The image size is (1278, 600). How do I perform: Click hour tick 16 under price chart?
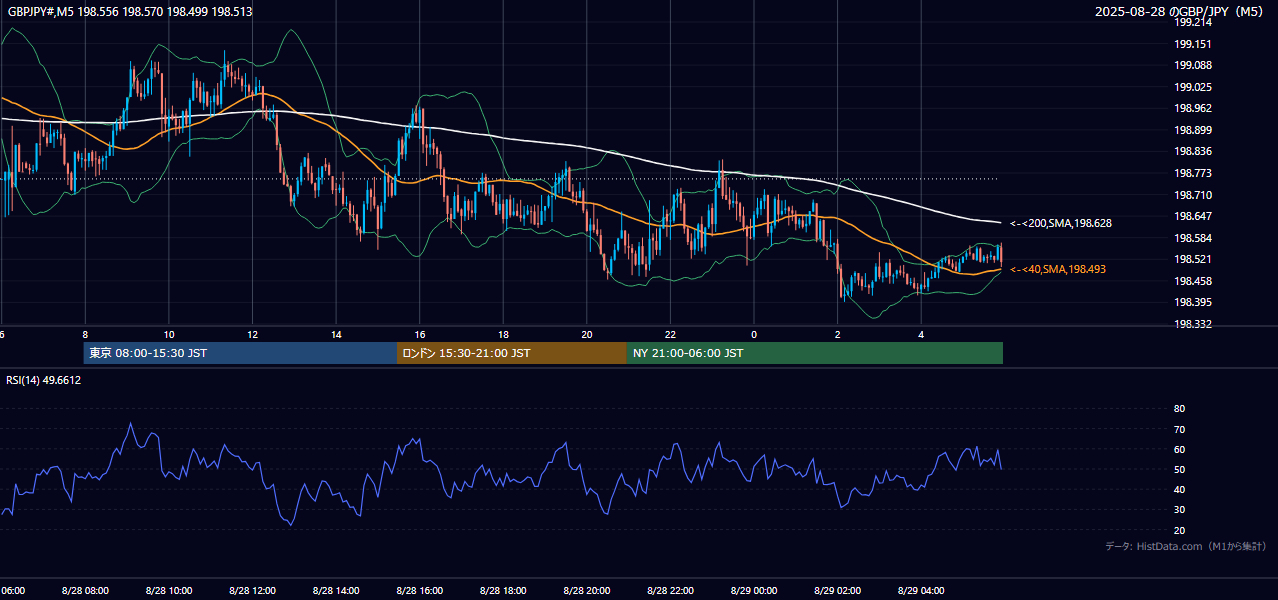tap(420, 334)
